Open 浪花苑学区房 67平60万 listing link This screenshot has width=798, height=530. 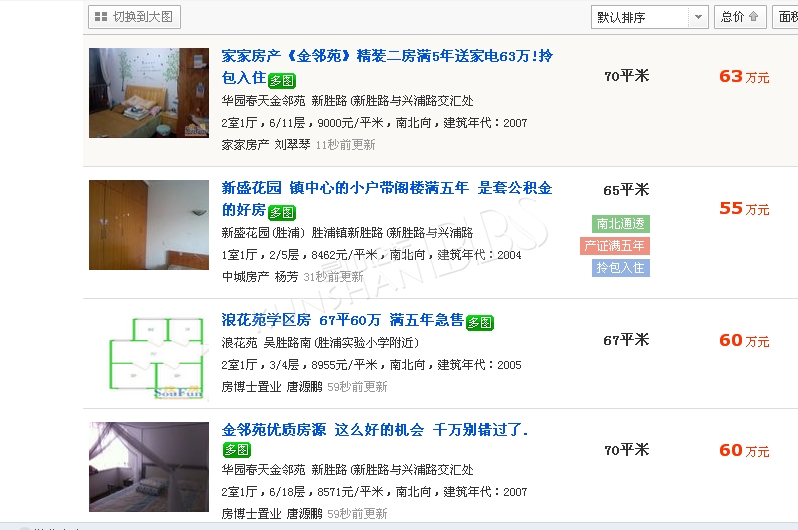click(343, 320)
